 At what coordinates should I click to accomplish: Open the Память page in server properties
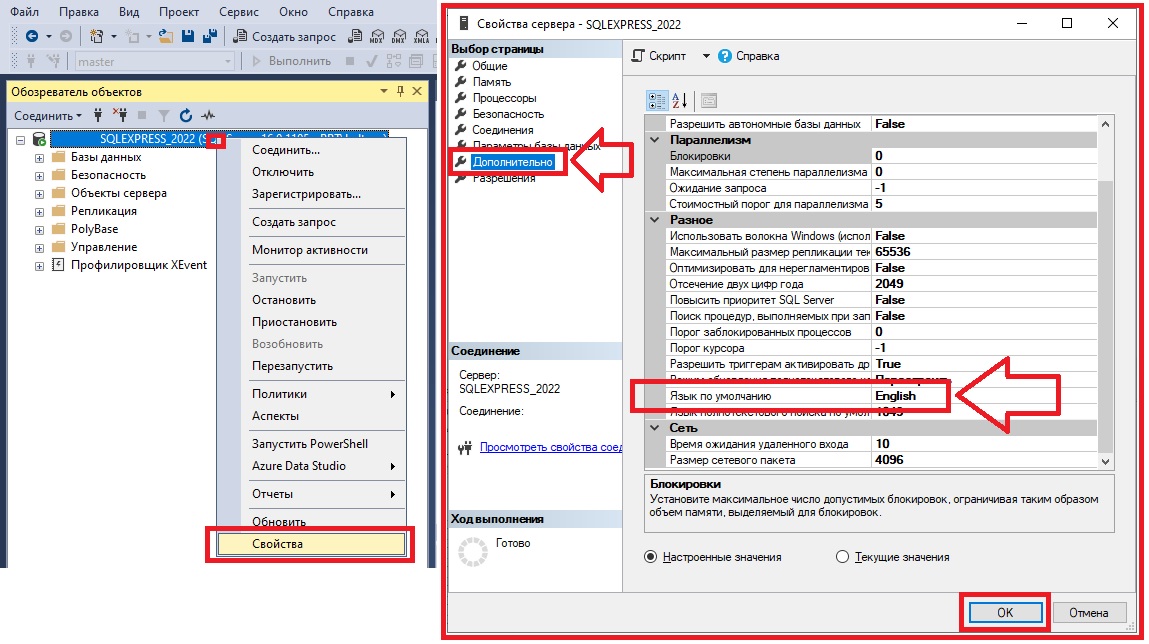pos(492,82)
